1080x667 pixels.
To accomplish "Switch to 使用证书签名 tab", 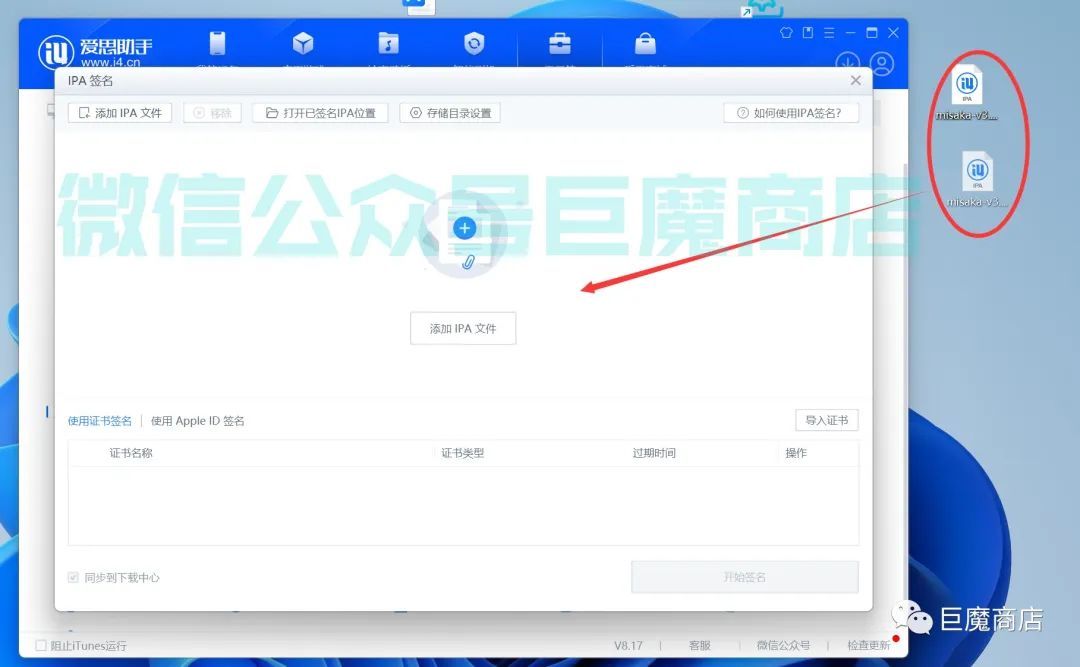I will tap(100, 420).
